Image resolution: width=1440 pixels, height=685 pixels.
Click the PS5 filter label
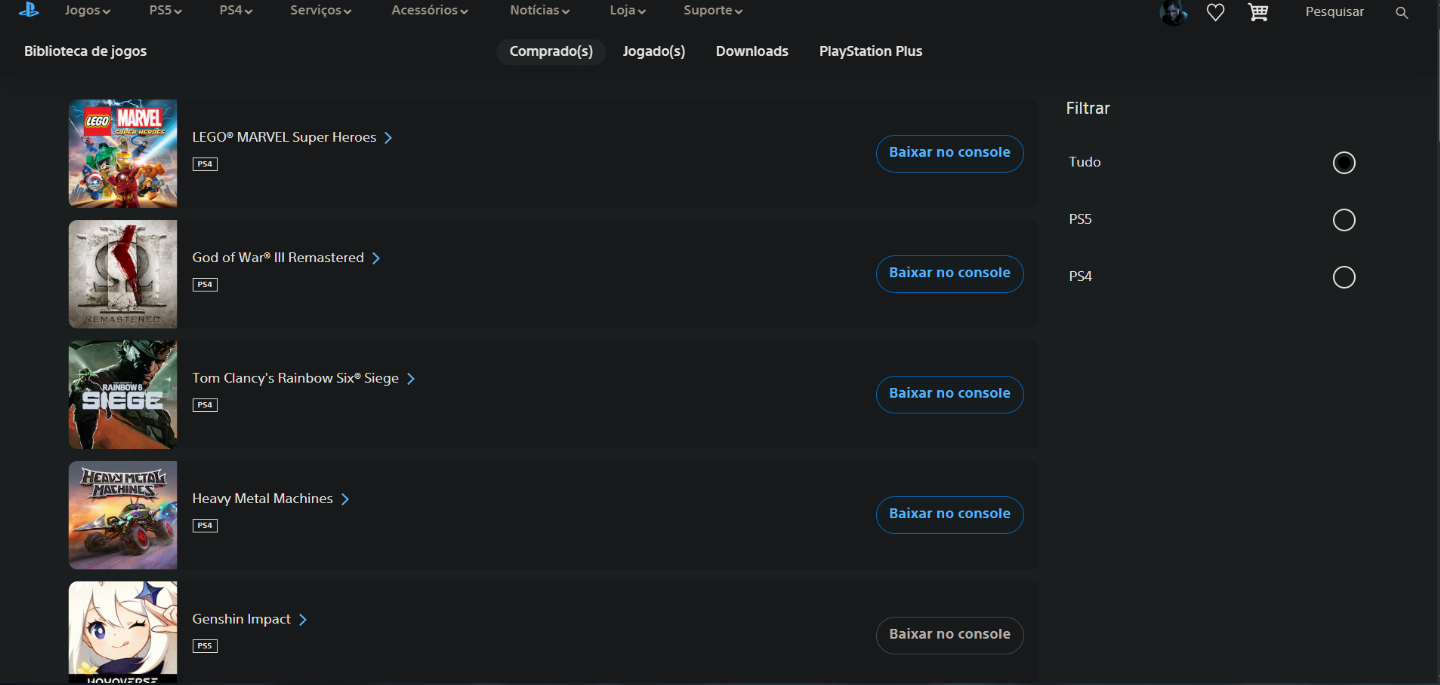1080,219
